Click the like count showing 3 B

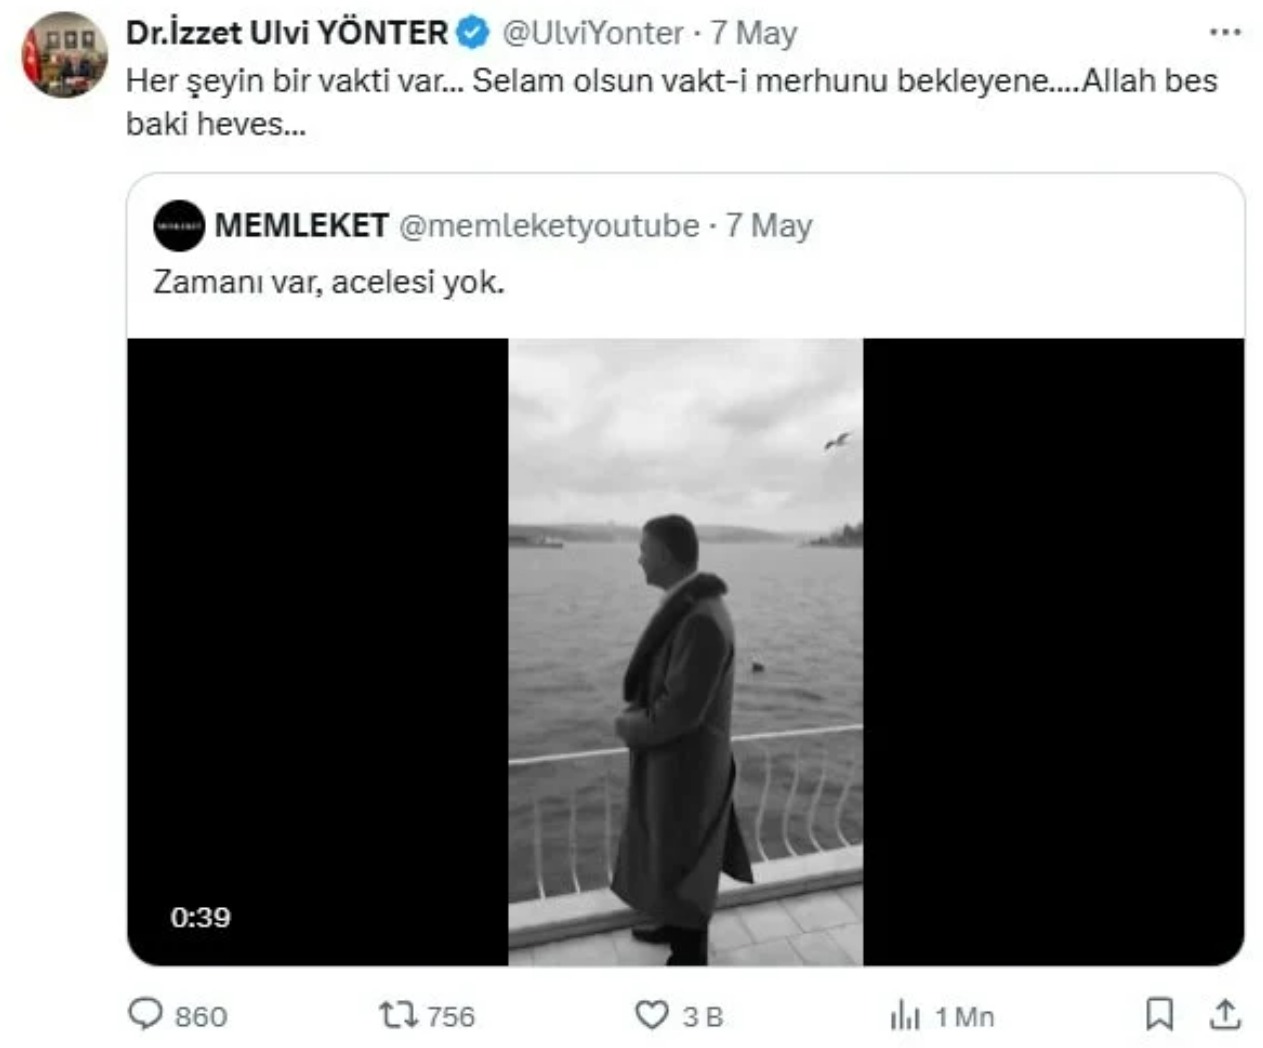pyautogui.click(x=703, y=1016)
